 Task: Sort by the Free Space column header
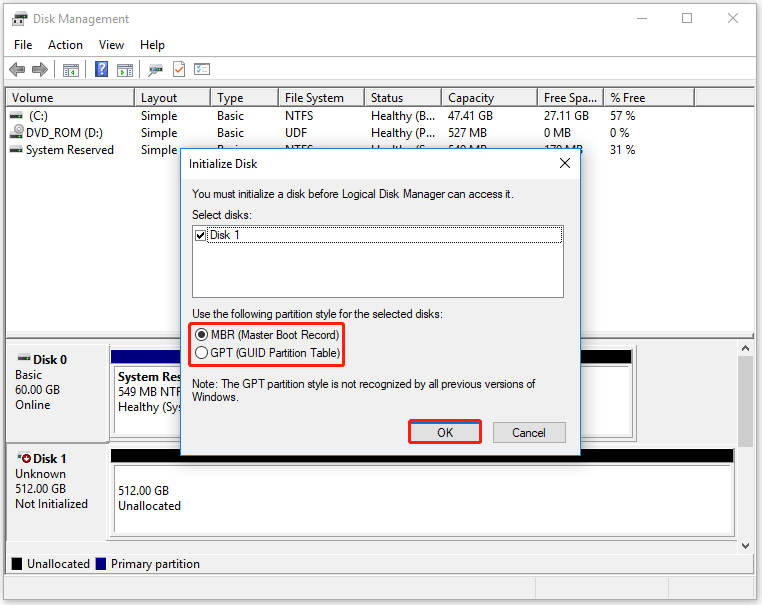571,98
